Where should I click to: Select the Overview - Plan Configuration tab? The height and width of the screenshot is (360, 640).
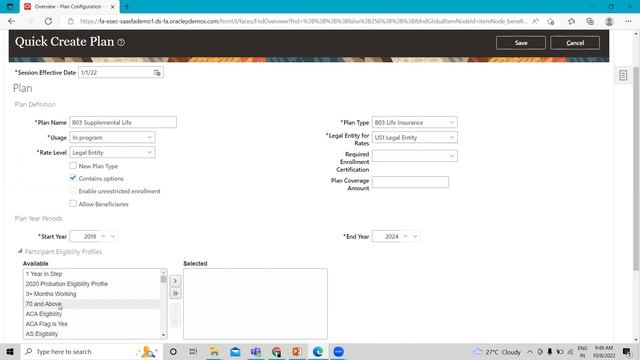(x=69, y=7)
